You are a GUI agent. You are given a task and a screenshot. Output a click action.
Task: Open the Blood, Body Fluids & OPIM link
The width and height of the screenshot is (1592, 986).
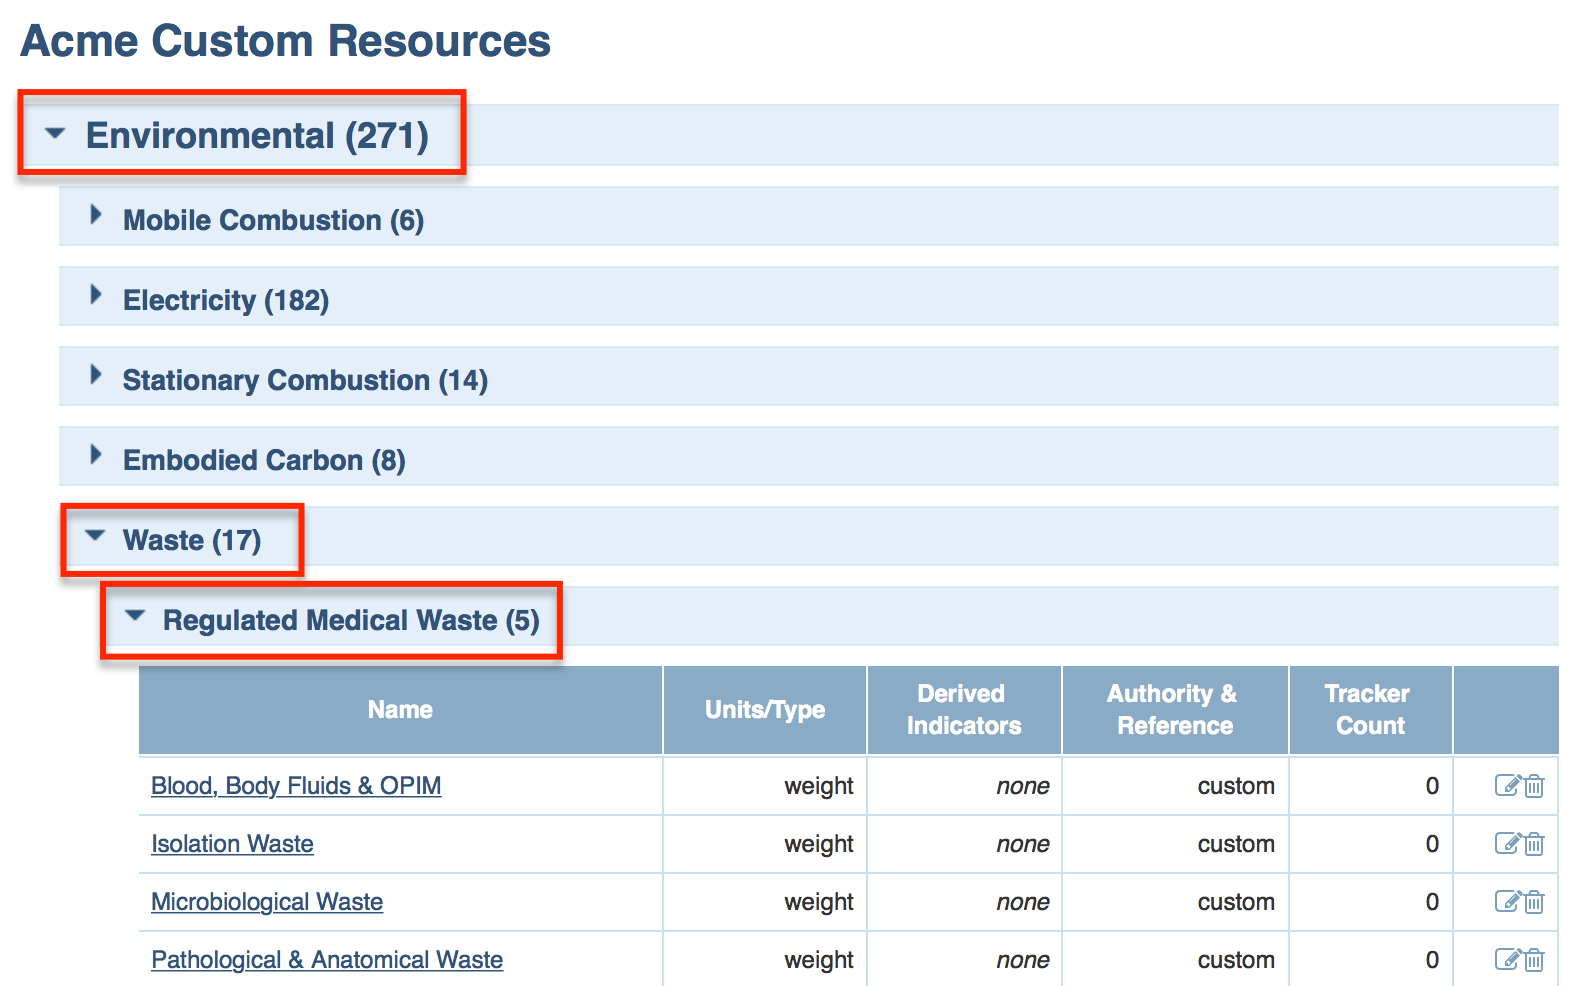(296, 786)
